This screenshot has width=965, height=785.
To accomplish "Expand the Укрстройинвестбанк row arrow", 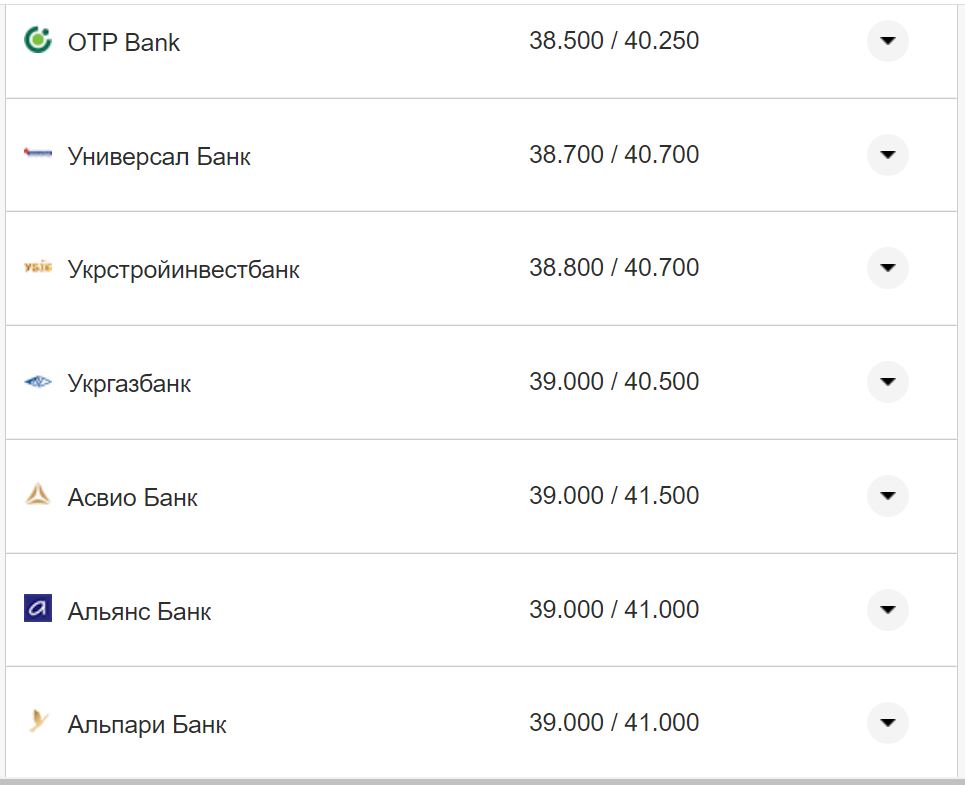I will pos(887,268).
